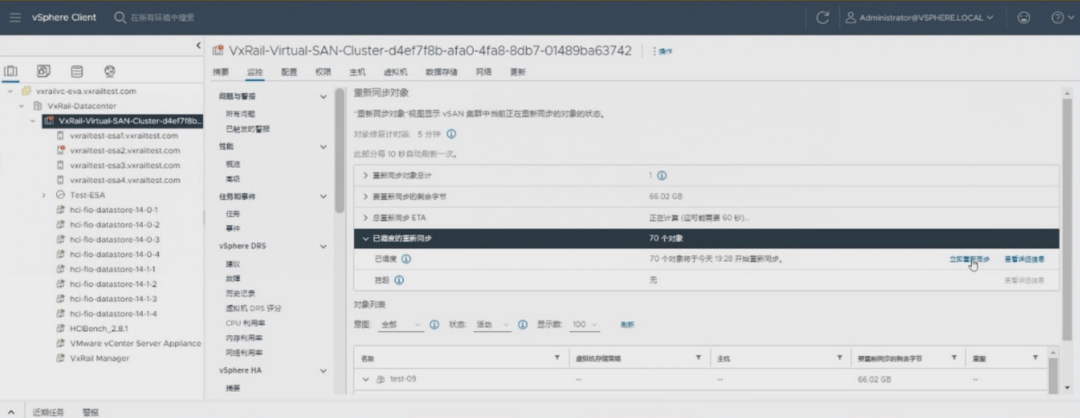Viewport: 1080px width, 418px height.
Task: Expand the bottom recent tasks panel chevron
Action: tap(10, 412)
